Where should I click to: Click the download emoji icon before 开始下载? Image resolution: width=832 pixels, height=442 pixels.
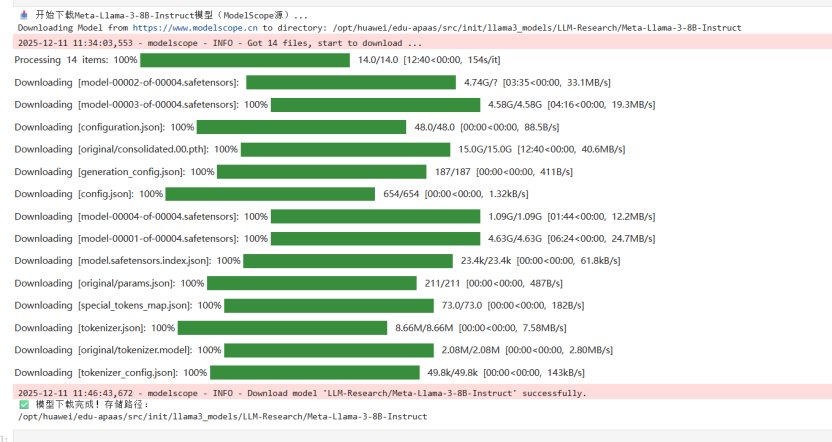coord(24,15)
